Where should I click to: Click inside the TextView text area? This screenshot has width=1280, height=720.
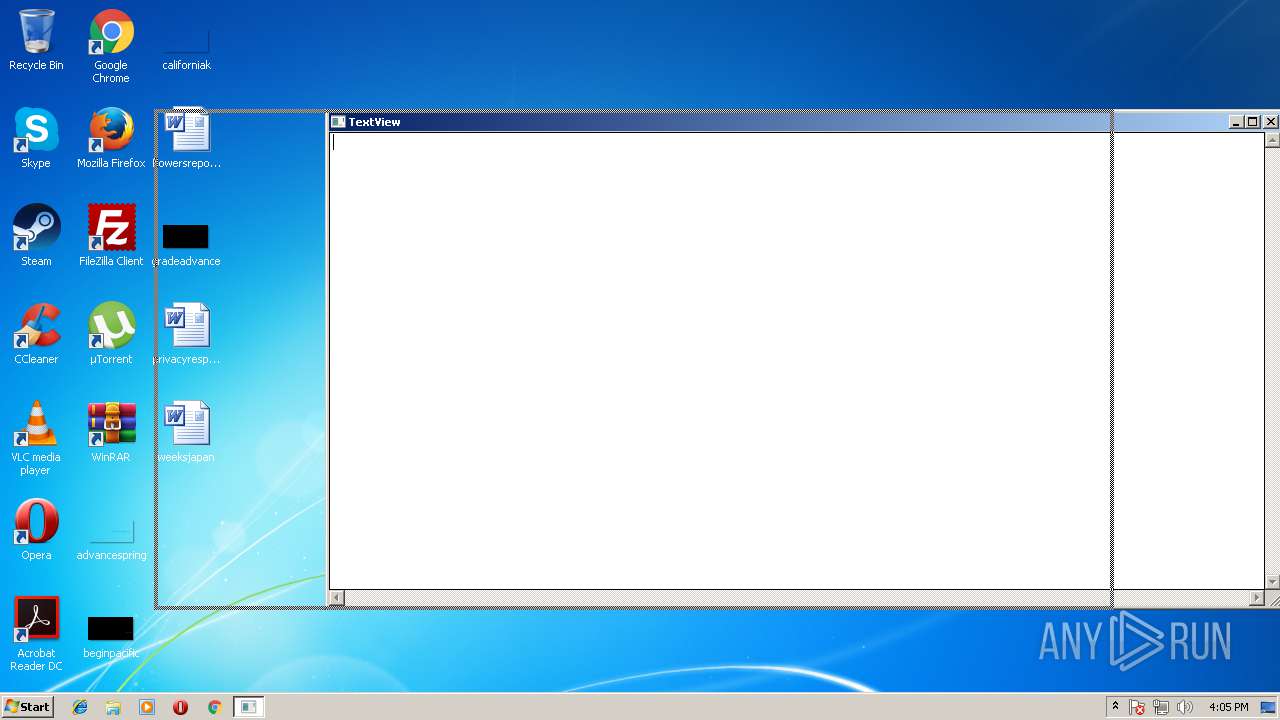tap(797, 360)
